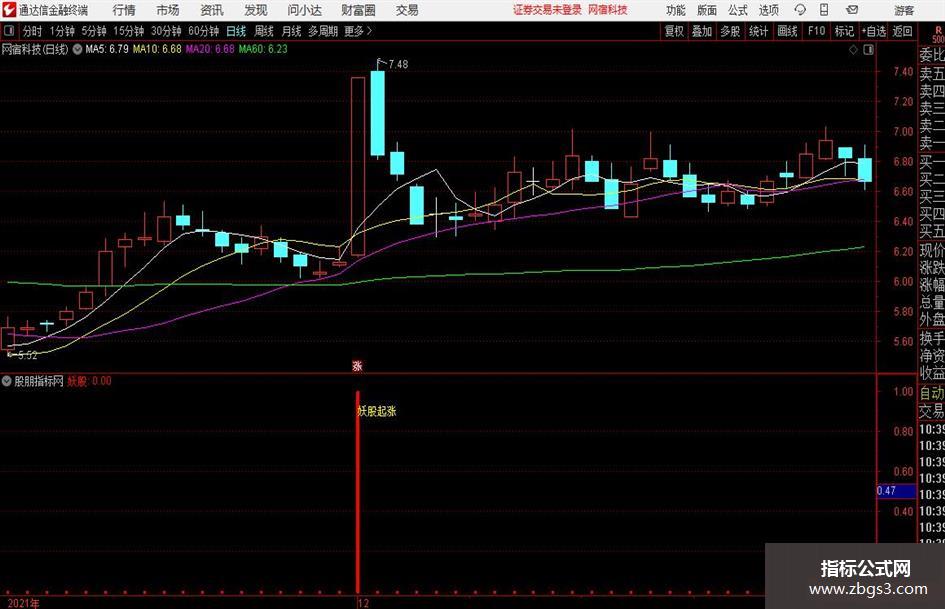Click the indicator settings icon beside 网宿科技(日线)
The height and width of the screenshot is (609, 945).
[77, 49]
